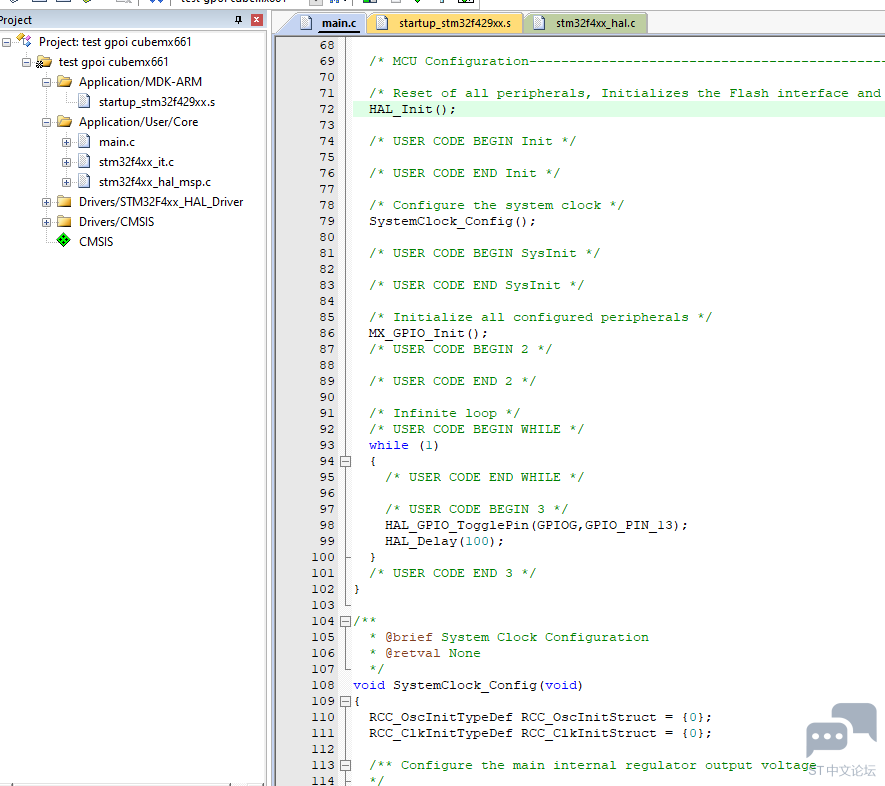Click the document icon on the startup_stm32f429xx.s tab
The height and width of the screenshot is (786, 885).
click(x=383, y=23)
